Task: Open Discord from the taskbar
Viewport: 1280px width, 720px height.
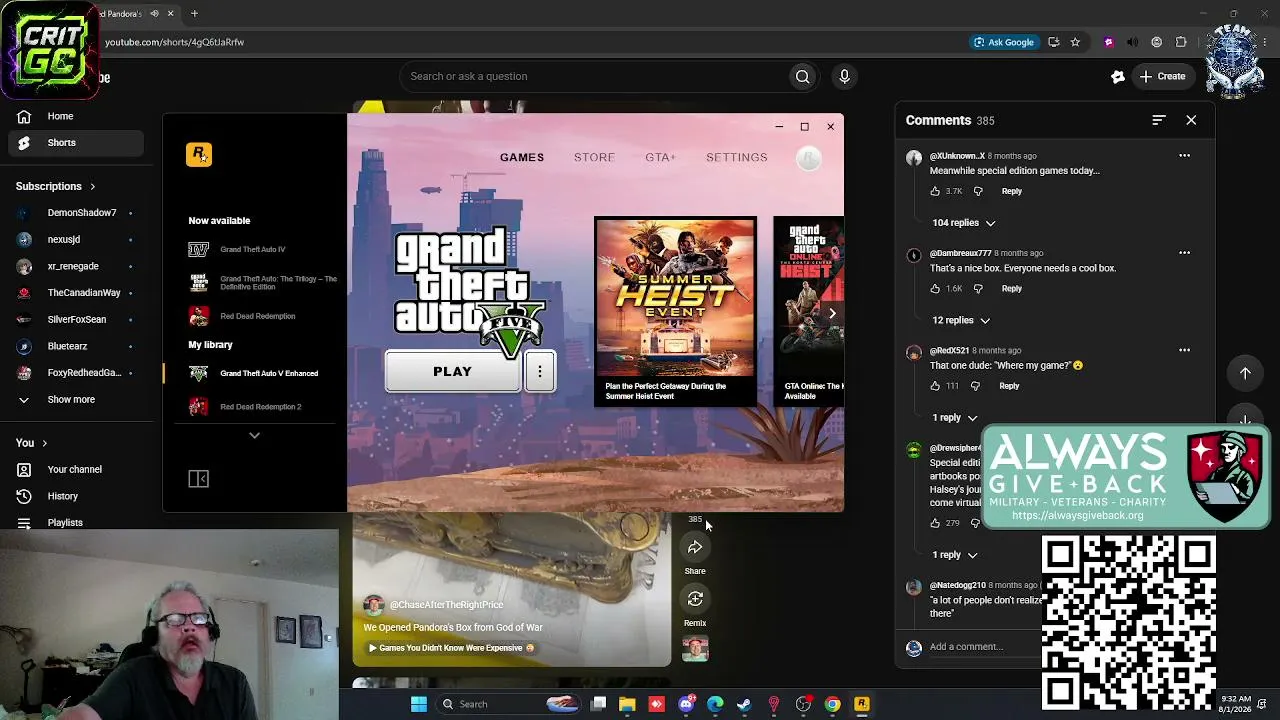Action: coord(686,704)
